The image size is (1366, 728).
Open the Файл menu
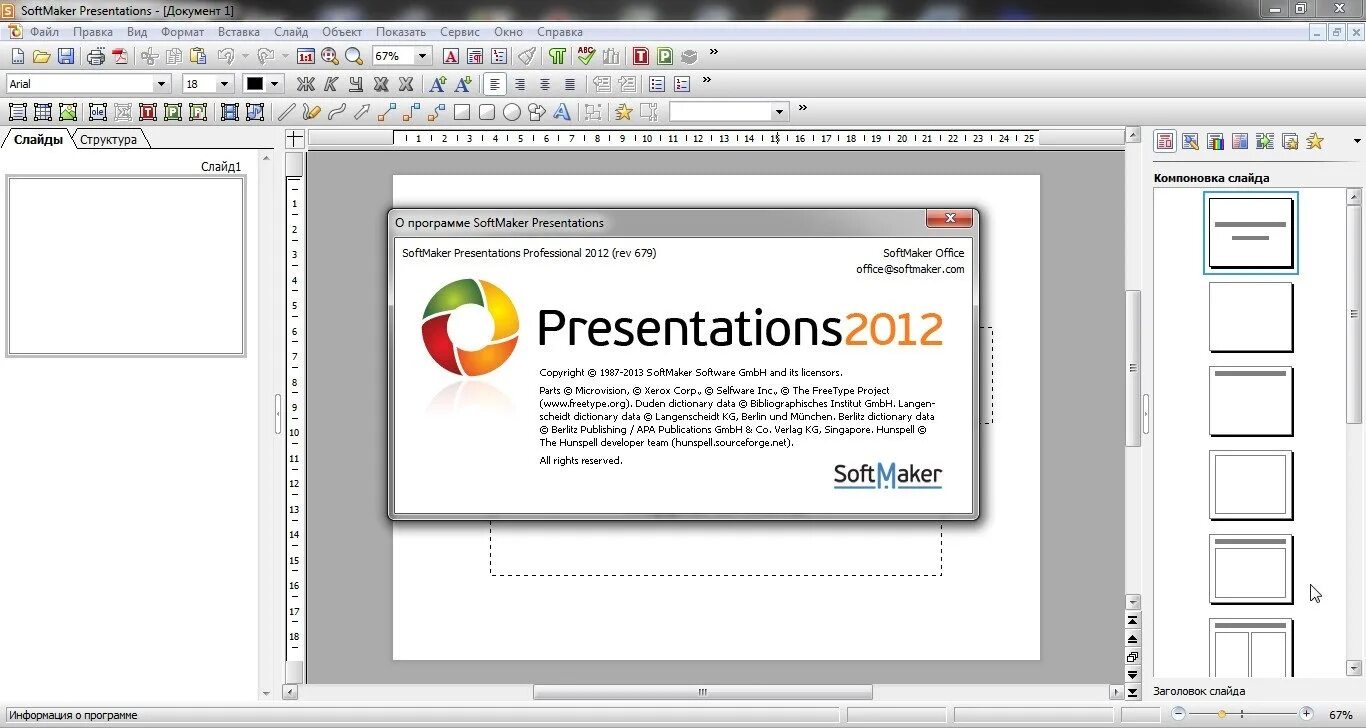tap(44, 32)
